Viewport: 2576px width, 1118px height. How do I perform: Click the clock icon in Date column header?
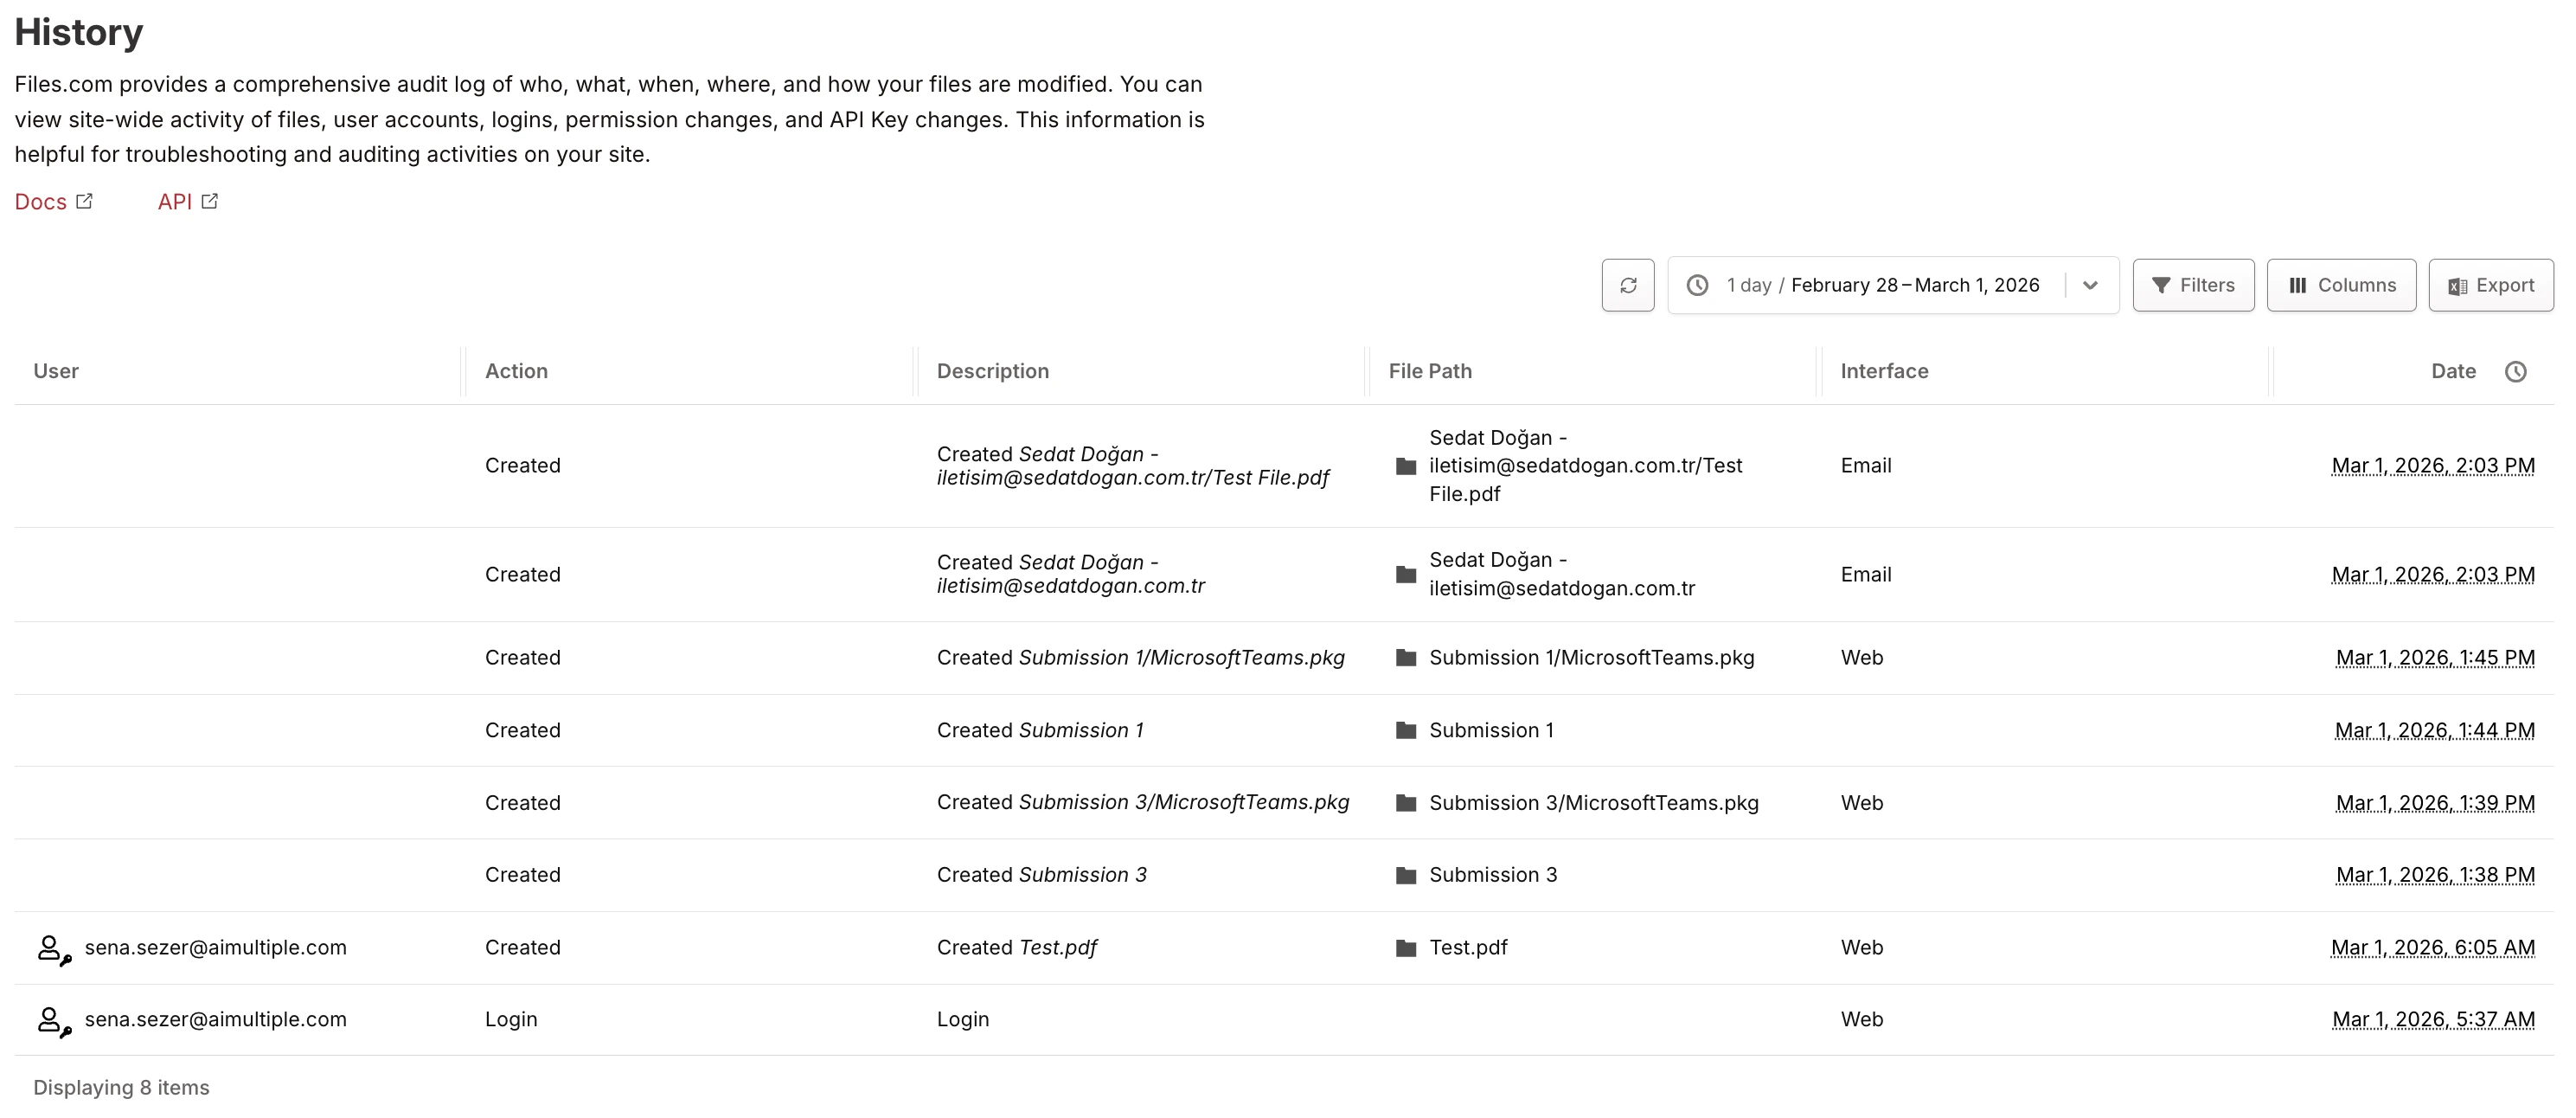[2516, 371]
